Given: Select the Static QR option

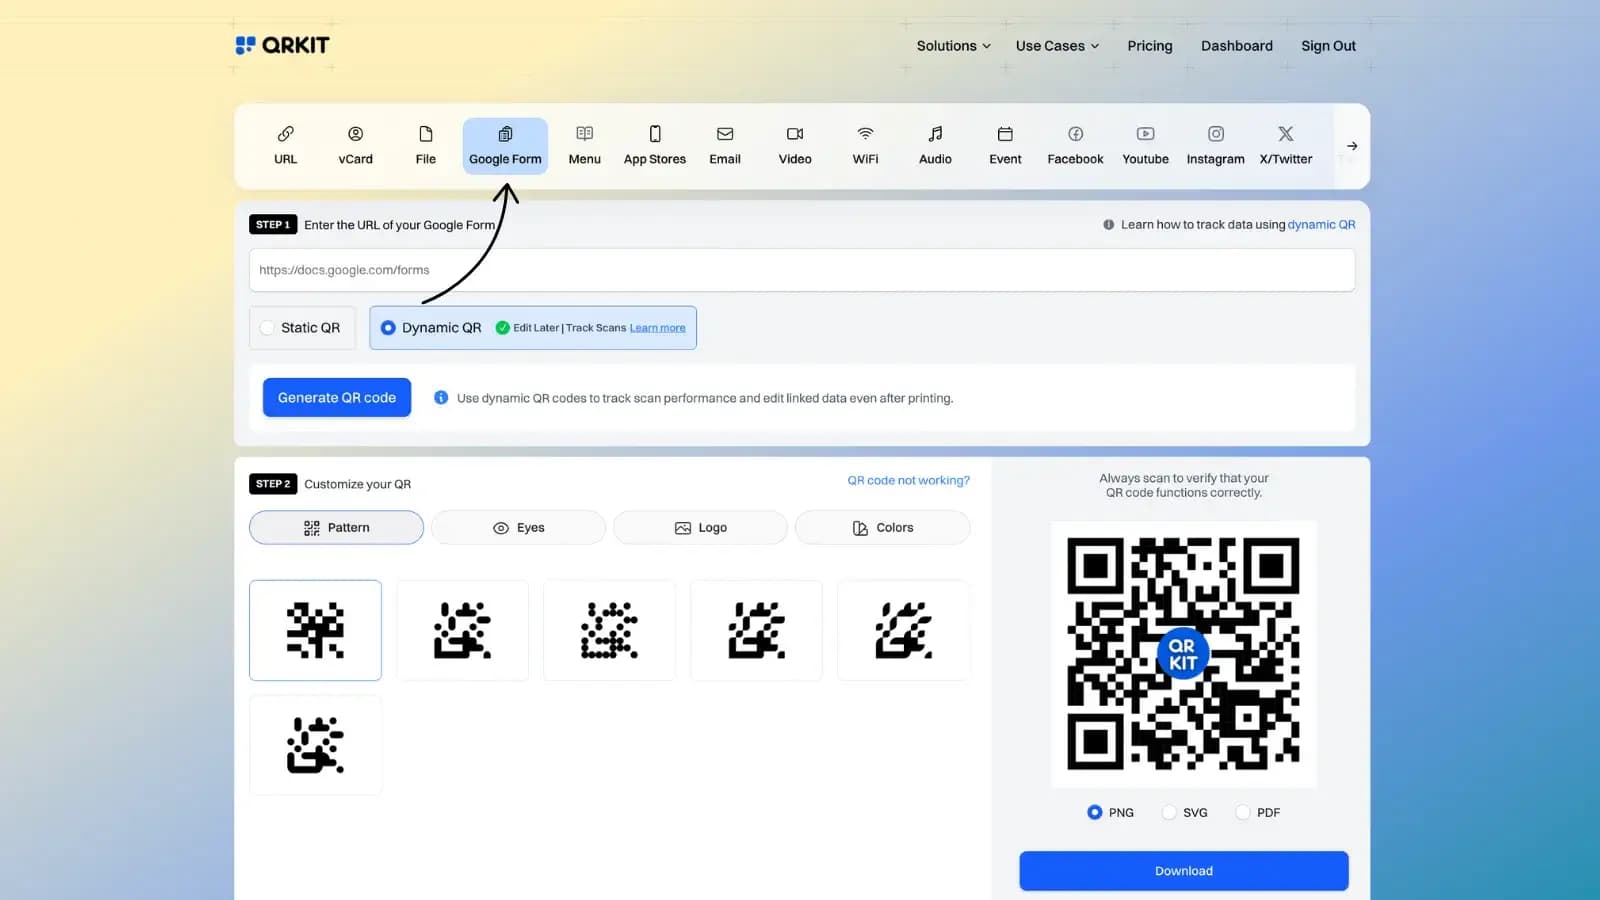Looking at the screenshot, I should [301, 327].
